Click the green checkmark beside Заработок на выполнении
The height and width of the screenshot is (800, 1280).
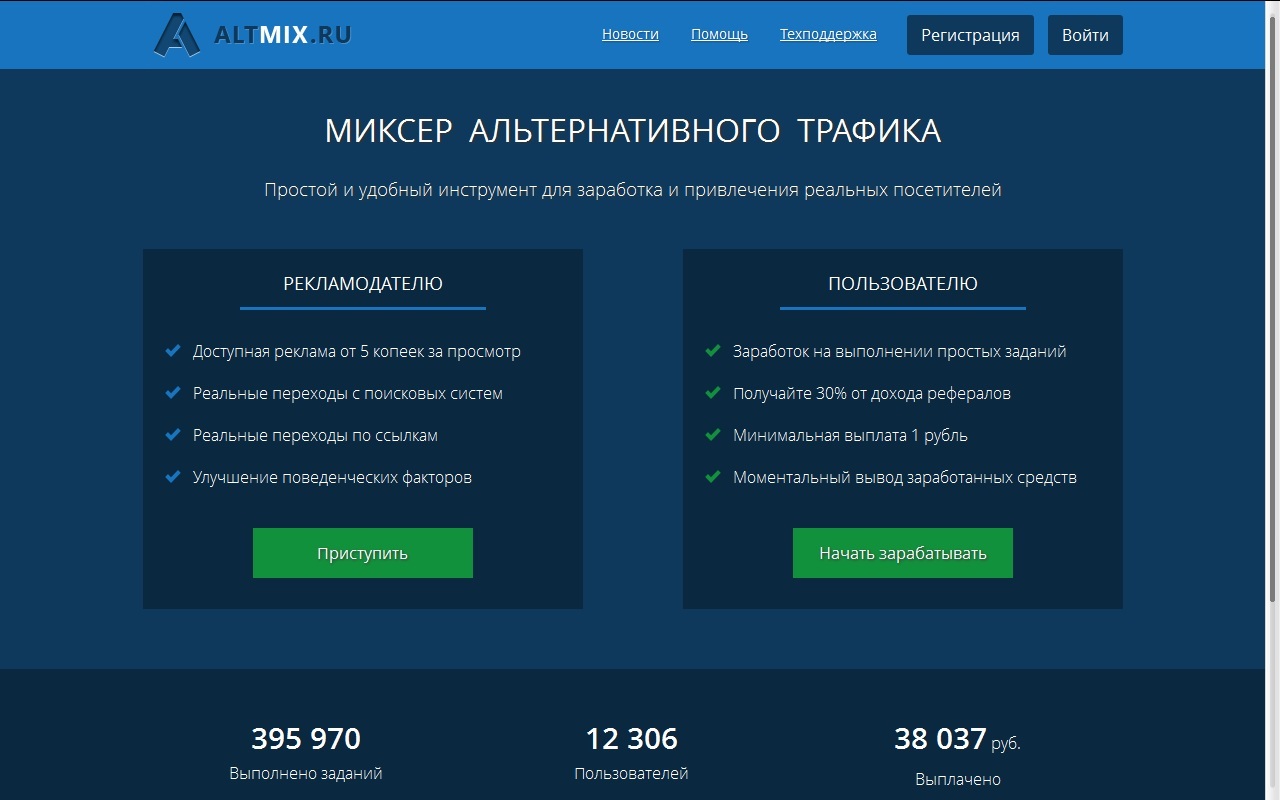pos(712,351)
